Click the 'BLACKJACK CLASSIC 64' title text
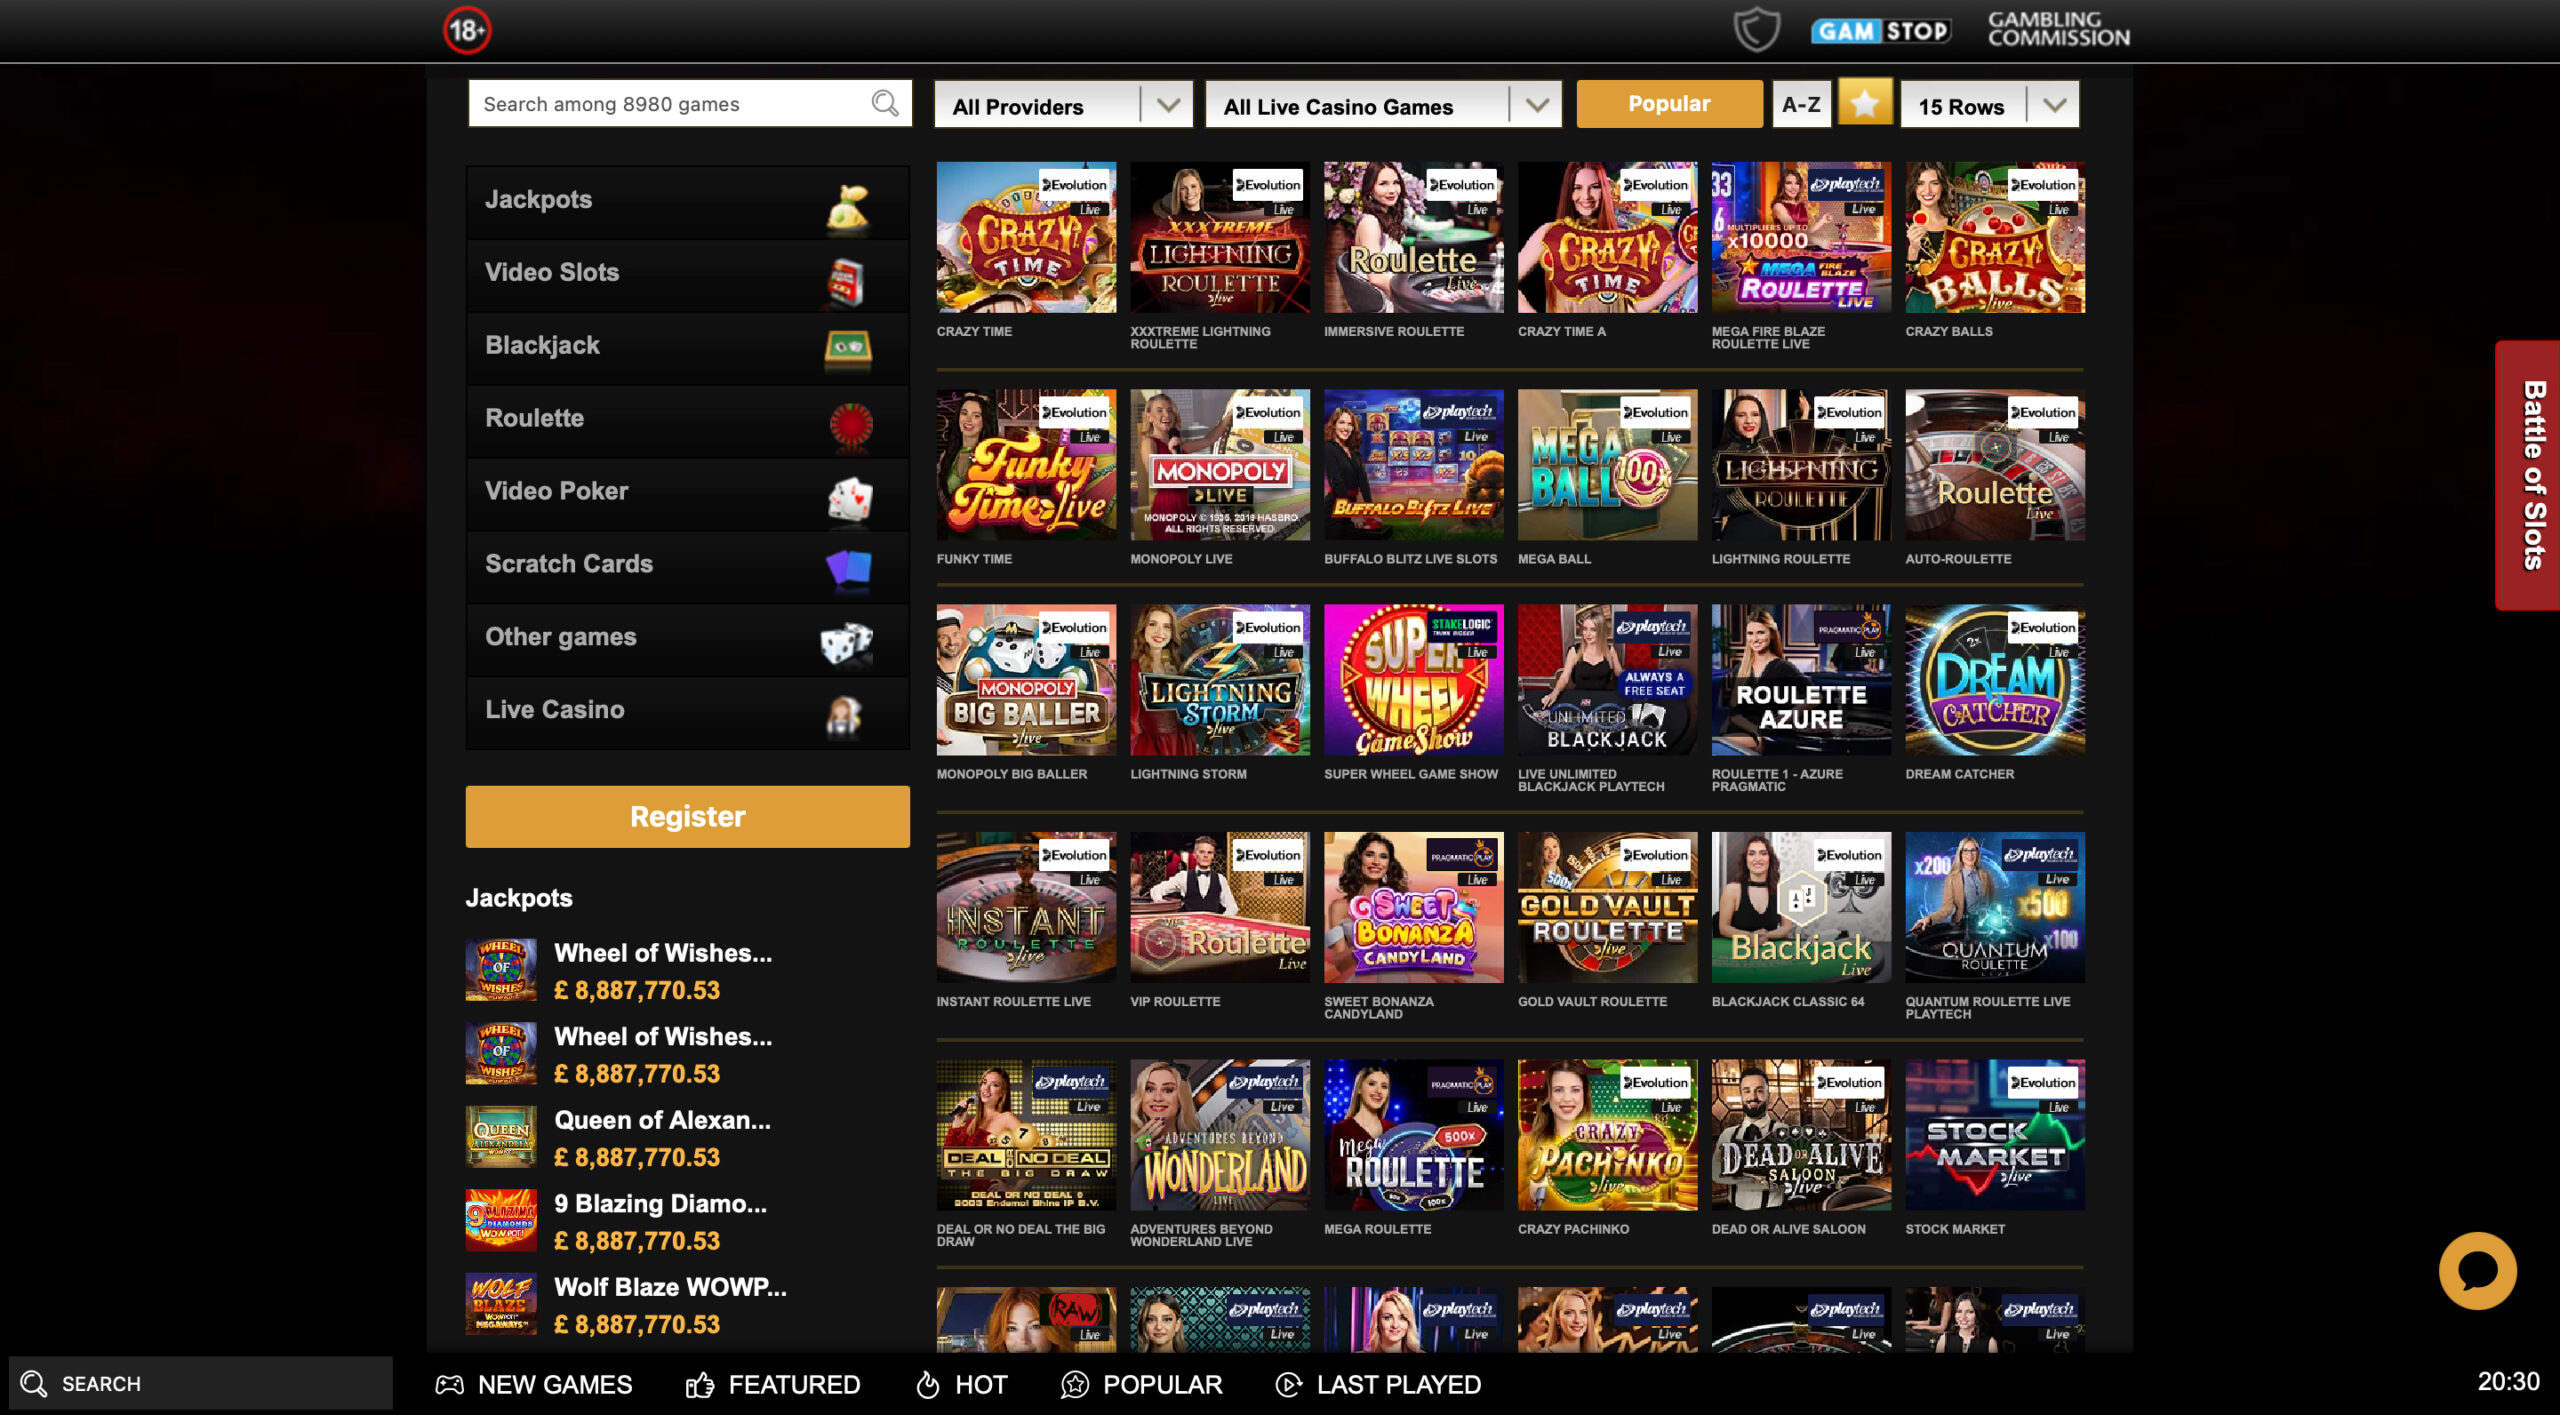The image size is (2560, 1415). [x=1788, y=1001]
